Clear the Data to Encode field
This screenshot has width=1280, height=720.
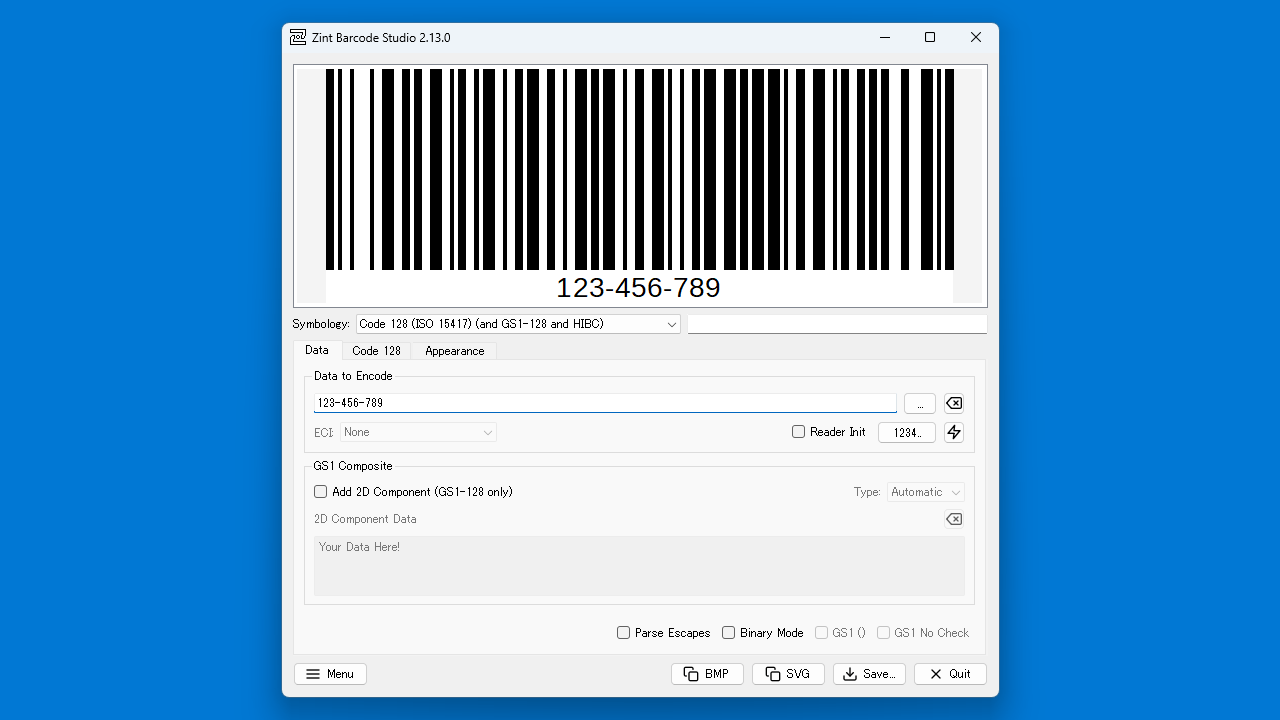point(954,403)
